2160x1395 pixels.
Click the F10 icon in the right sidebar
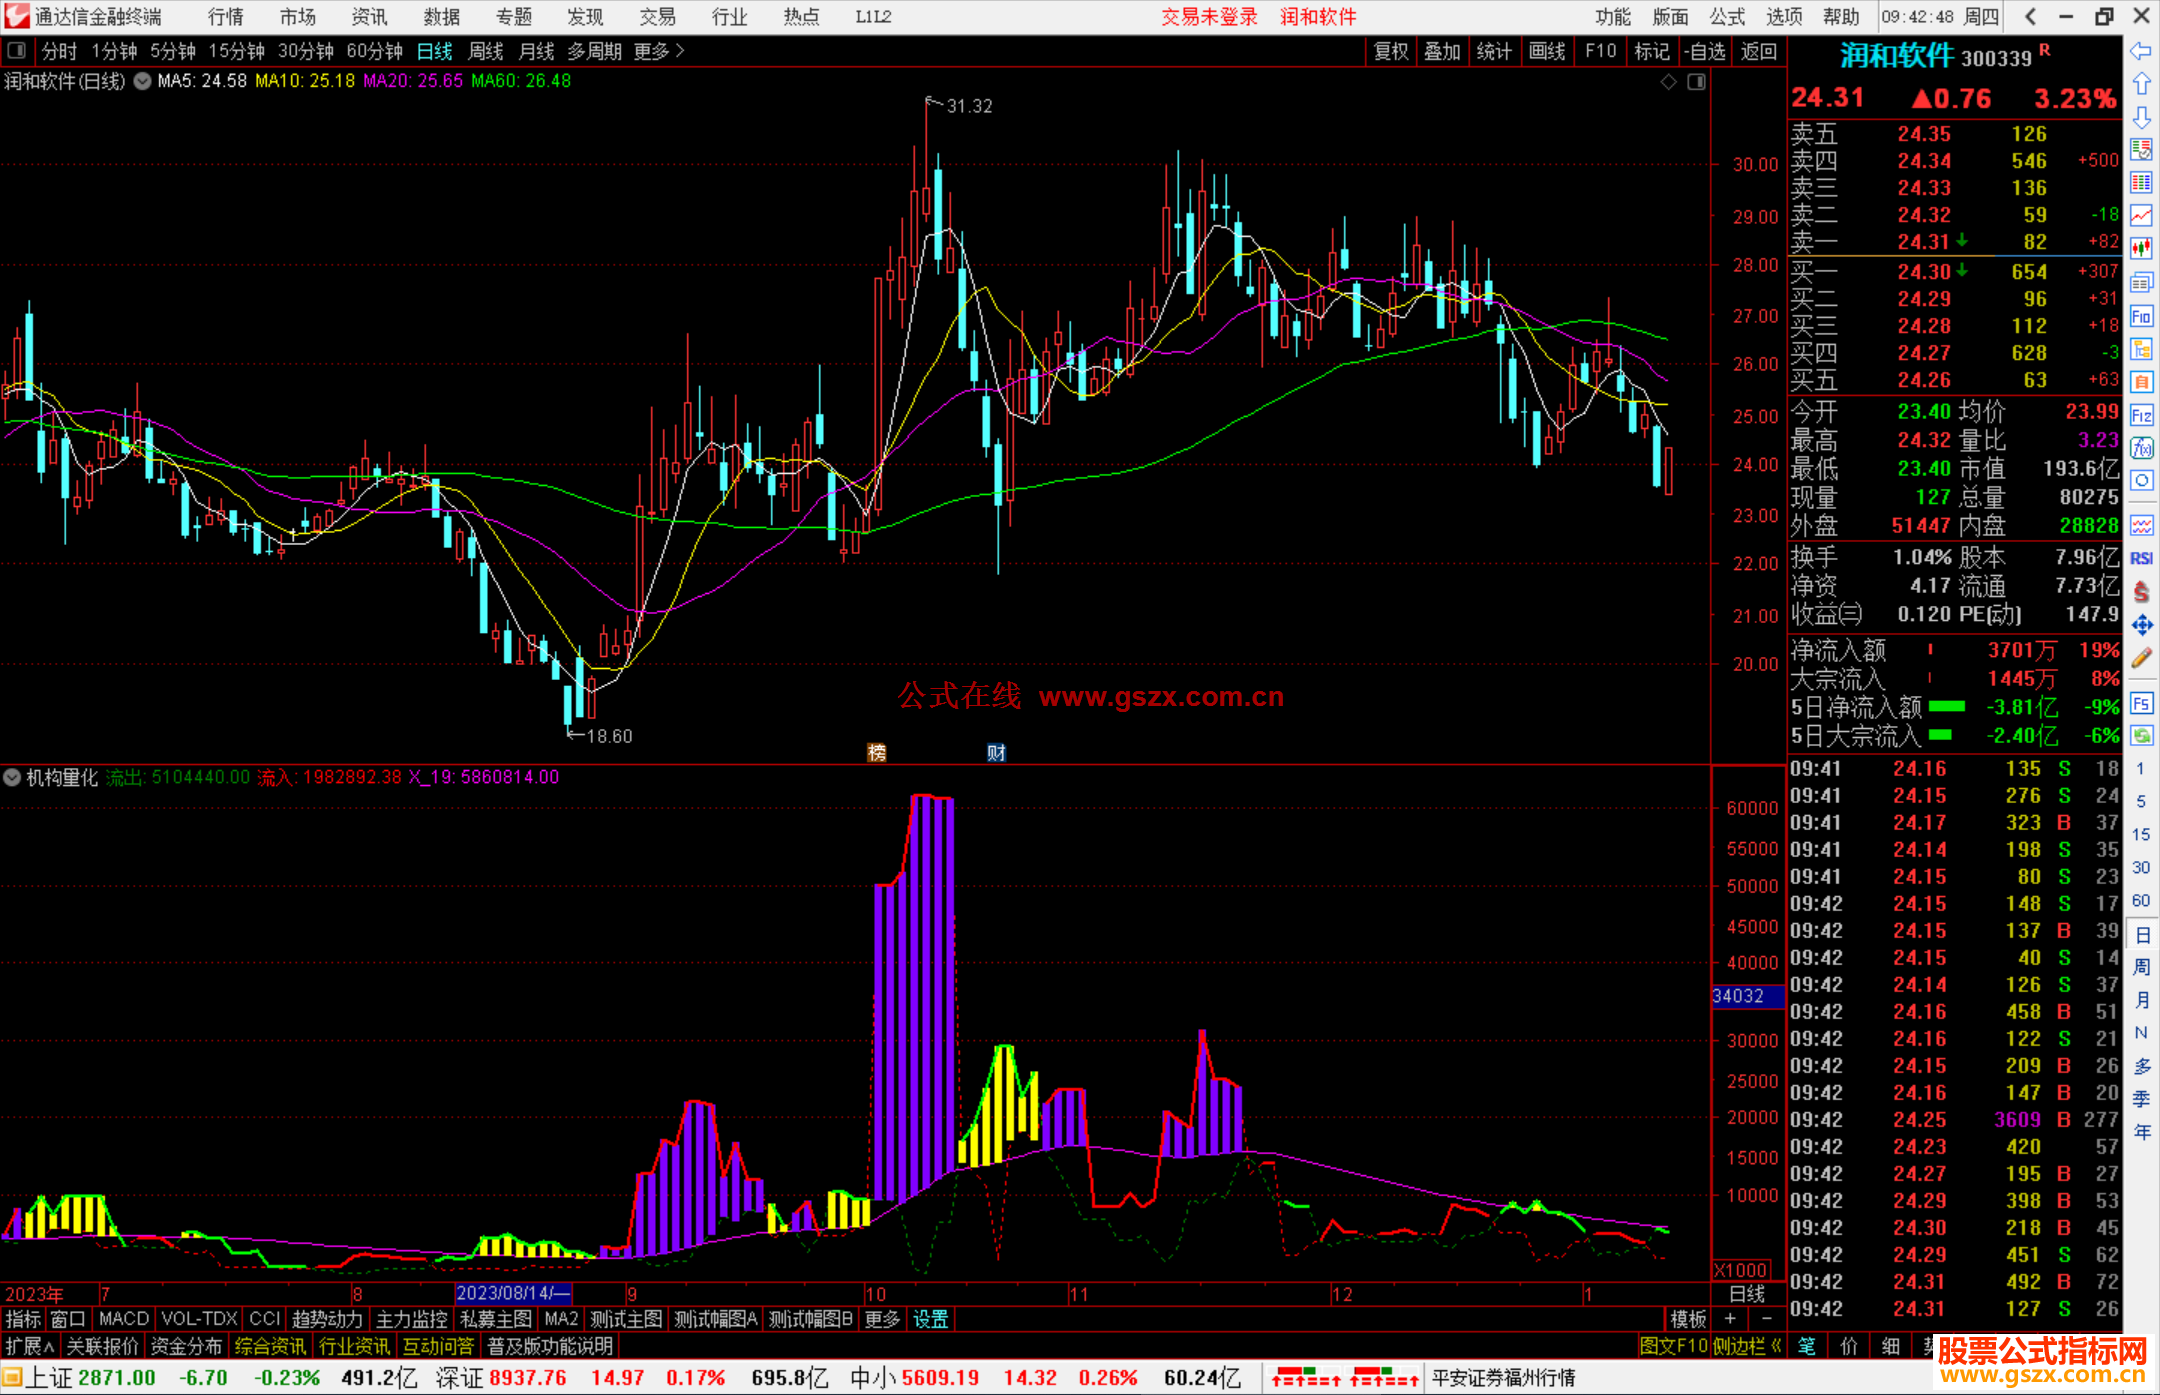(2141, 317)
